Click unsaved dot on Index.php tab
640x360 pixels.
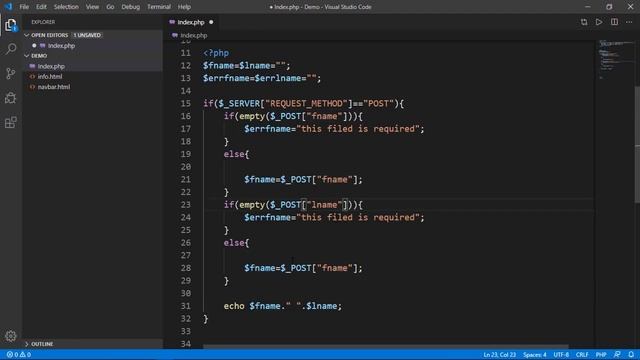click(211, 22)
